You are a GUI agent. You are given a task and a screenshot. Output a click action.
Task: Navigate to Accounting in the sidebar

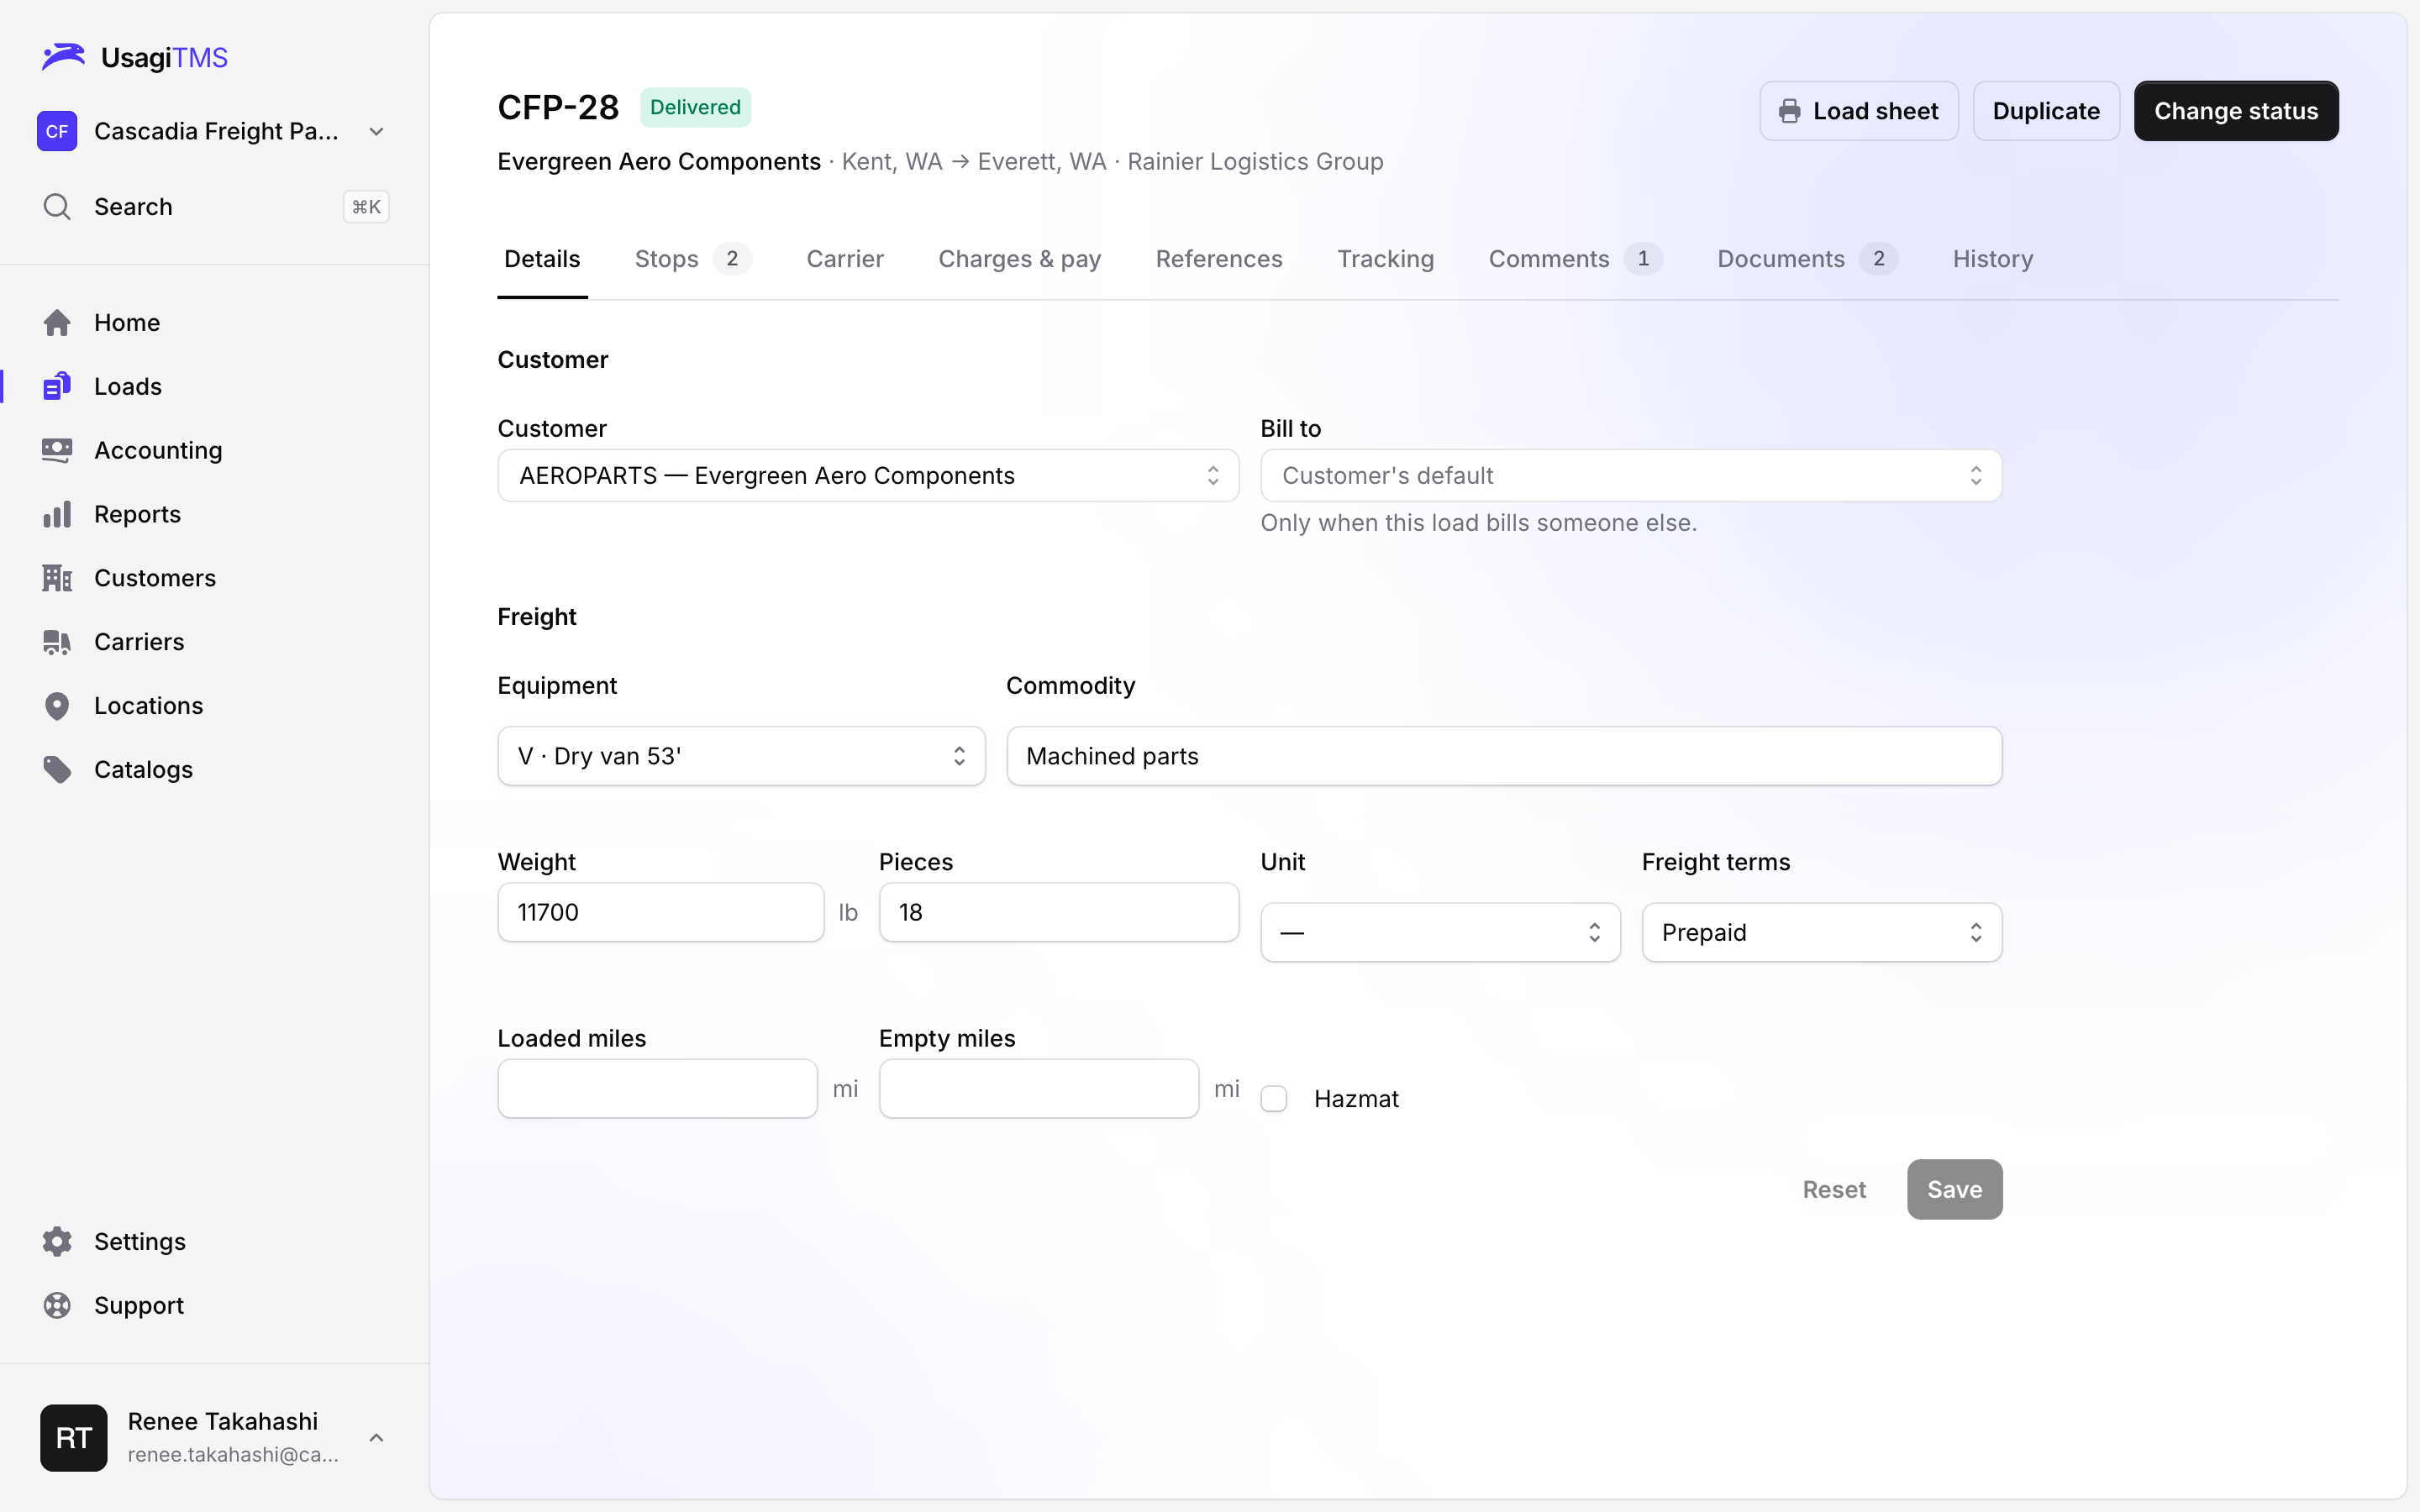(x=213, y=451)
